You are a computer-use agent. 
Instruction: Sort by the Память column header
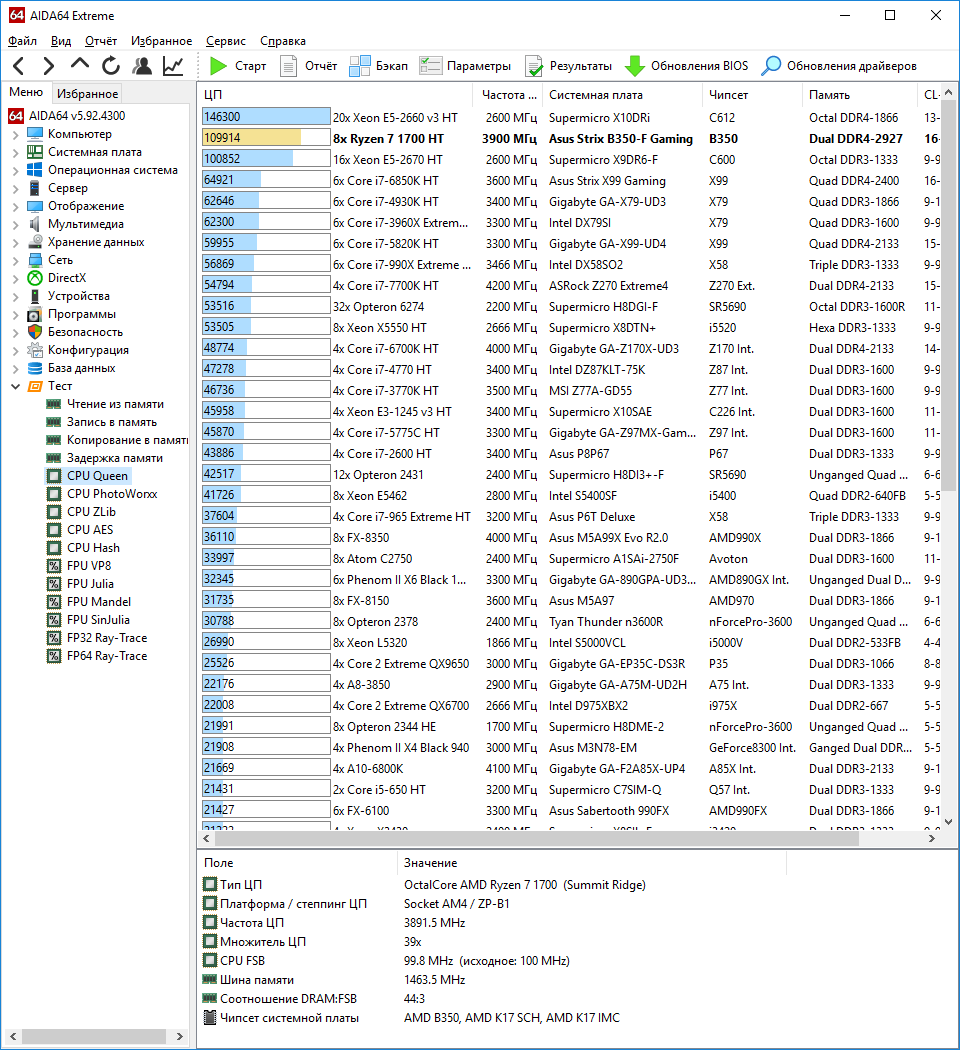pyautogui.click(x=859, y=95)
